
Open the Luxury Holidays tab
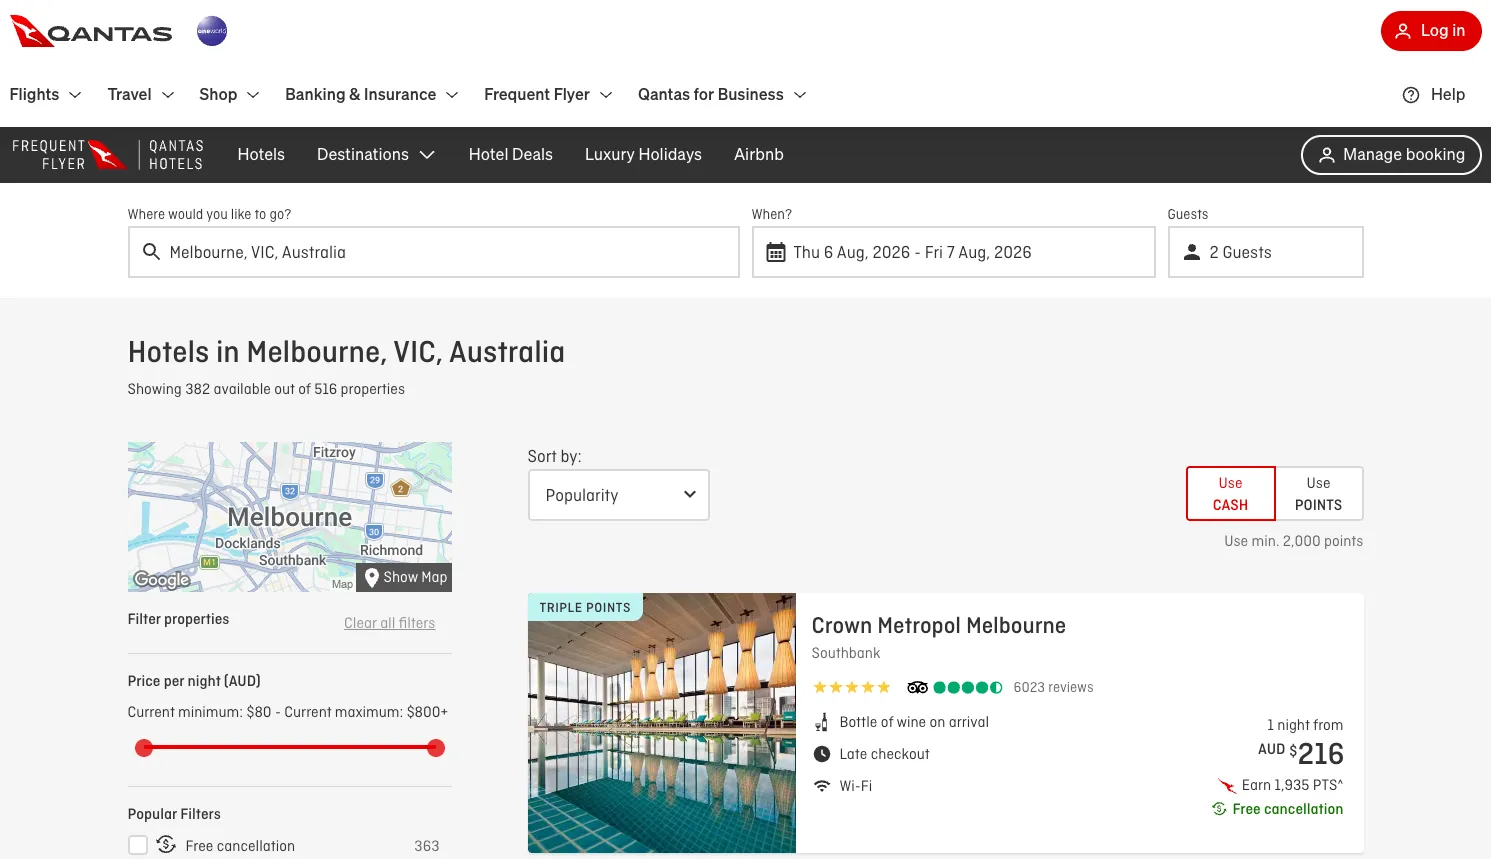tap(643, 155)
